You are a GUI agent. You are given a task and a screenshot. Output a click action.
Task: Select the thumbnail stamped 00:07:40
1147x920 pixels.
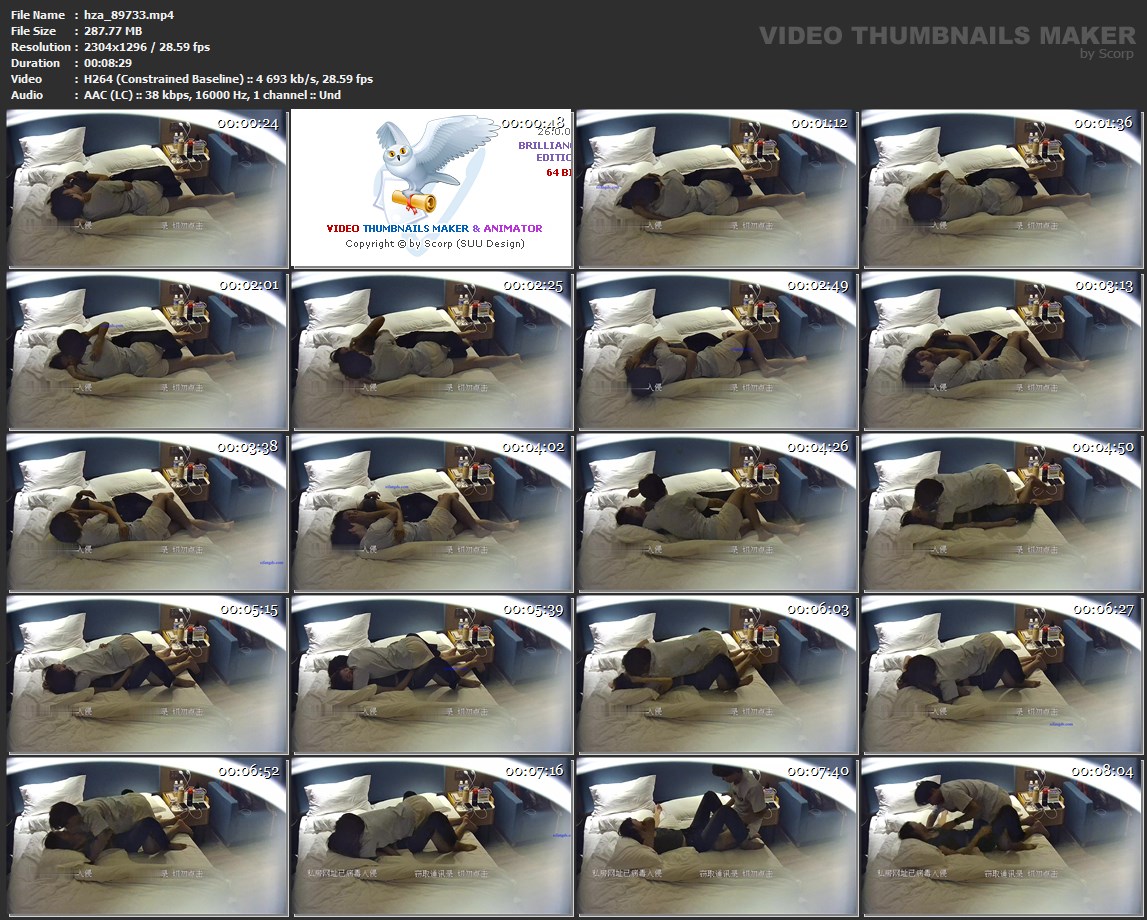point(717,837)
